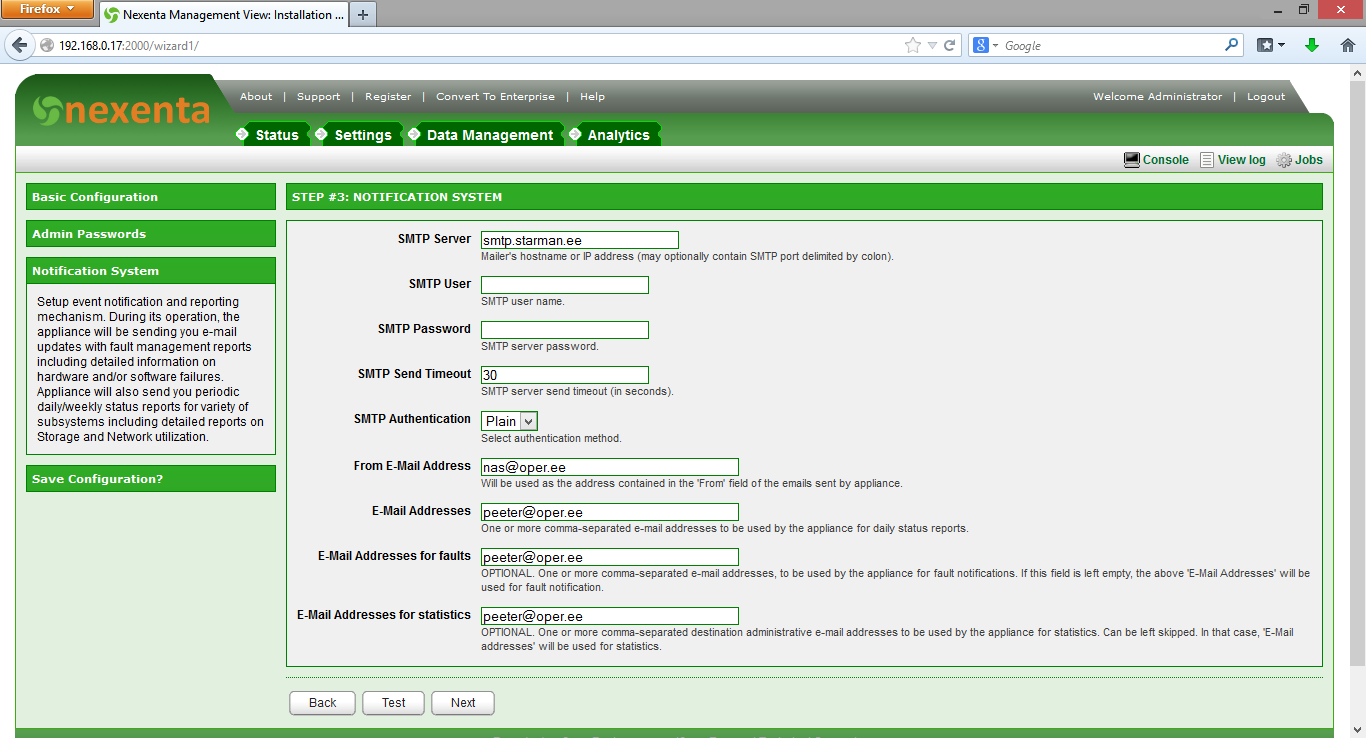Collapse Notification System sidebar section
The width and height of the screenshot is (1366, 738).
point(151,271)
